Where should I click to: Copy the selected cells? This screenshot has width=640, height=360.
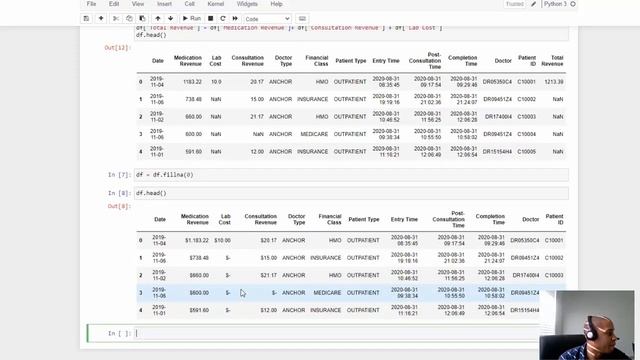[129, 19]
